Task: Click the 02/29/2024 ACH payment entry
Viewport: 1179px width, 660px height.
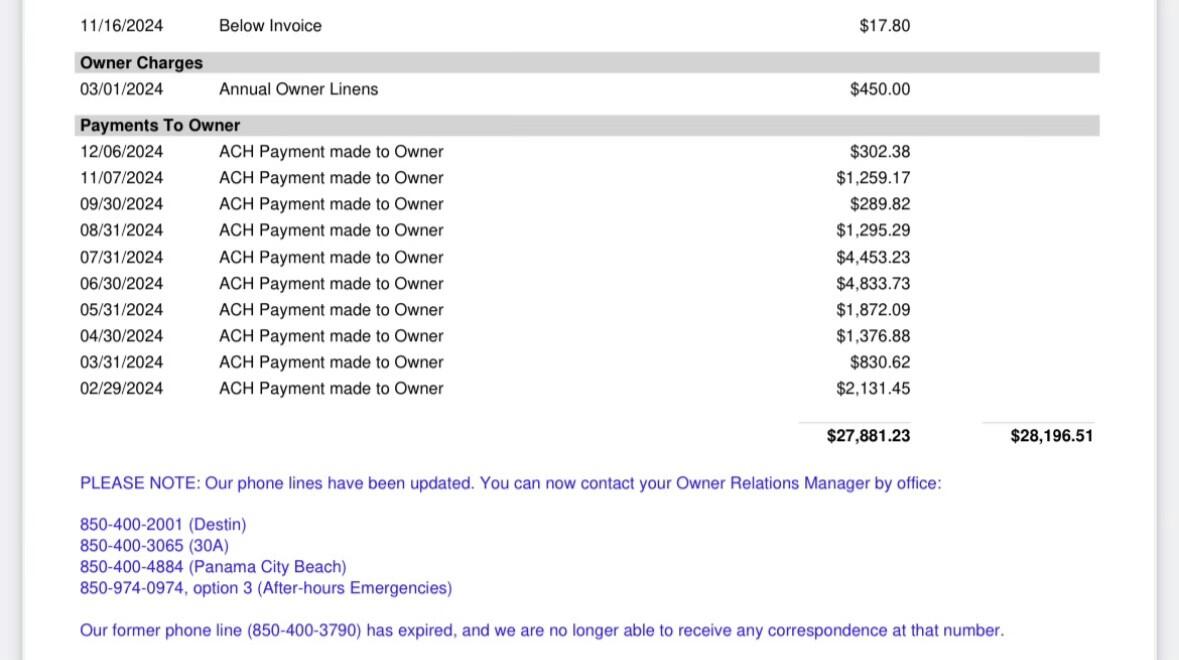Action: [495, 388]
